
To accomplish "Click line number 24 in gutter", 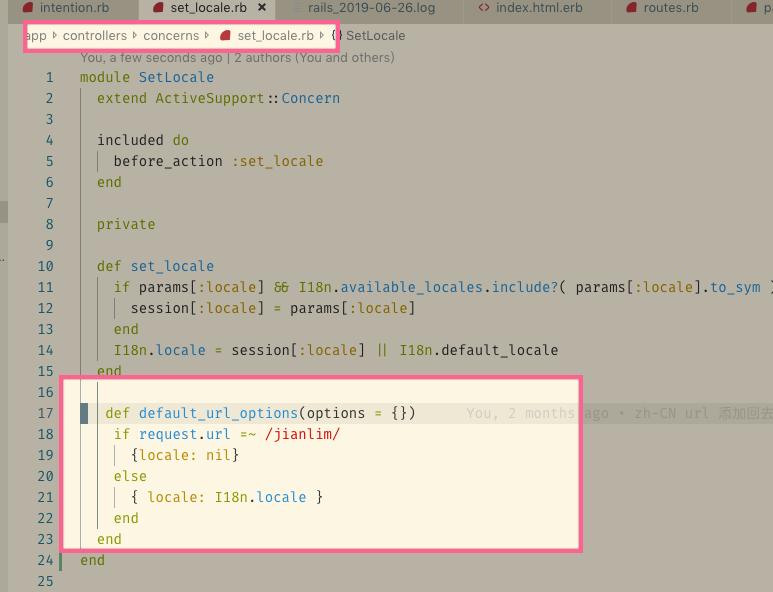I will pyautogui.click(x=45, y=560).
